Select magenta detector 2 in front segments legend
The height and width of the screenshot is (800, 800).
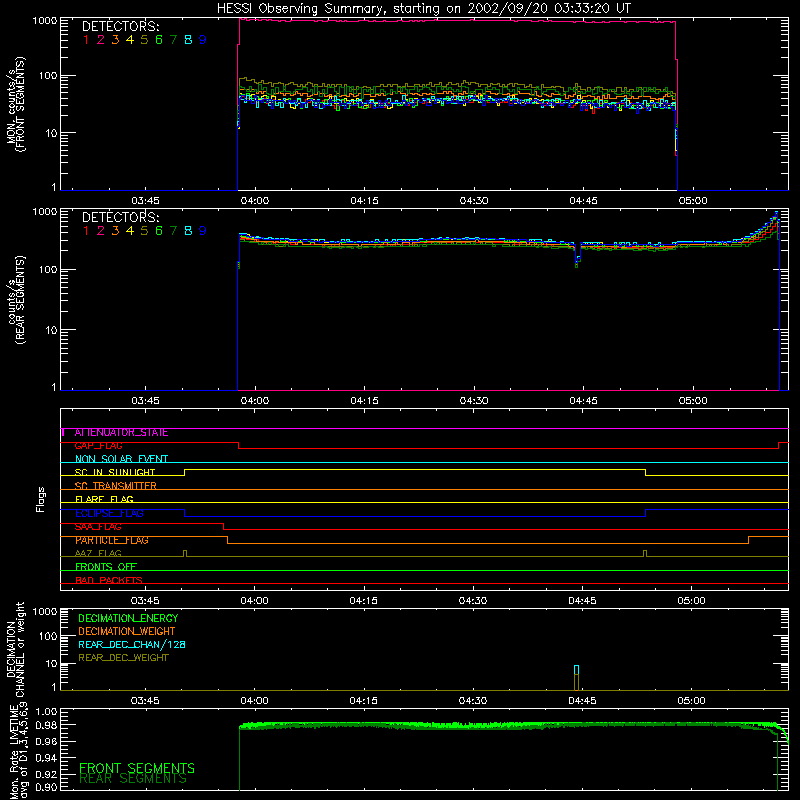101,40
